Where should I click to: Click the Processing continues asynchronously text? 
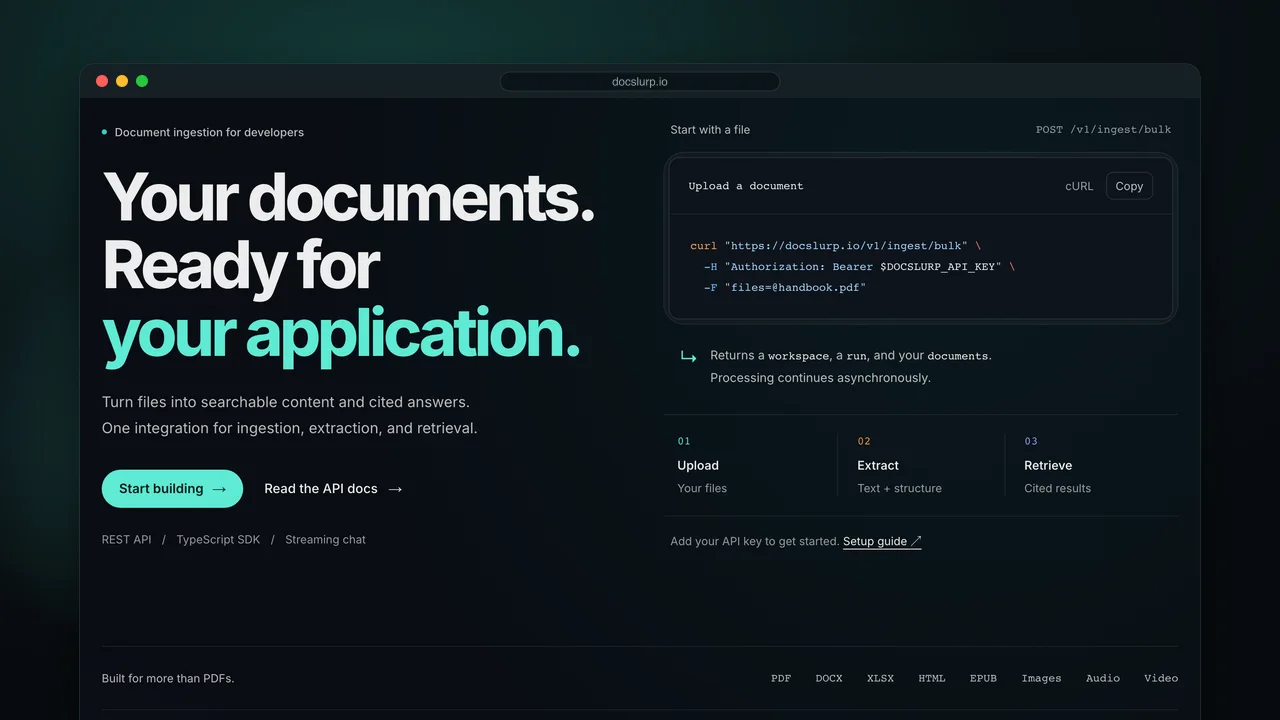pyautogui.click(x=820, y=378)
